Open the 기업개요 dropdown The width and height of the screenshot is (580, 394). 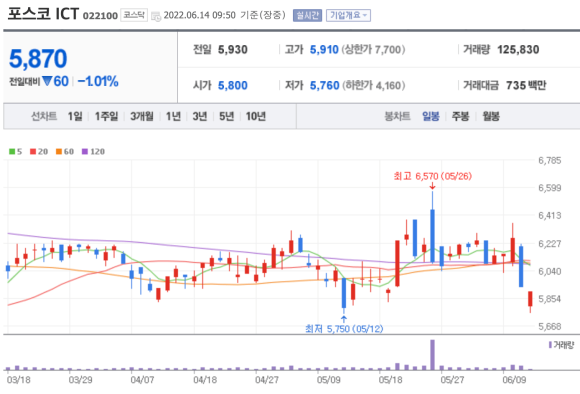[x=348, y=15]
